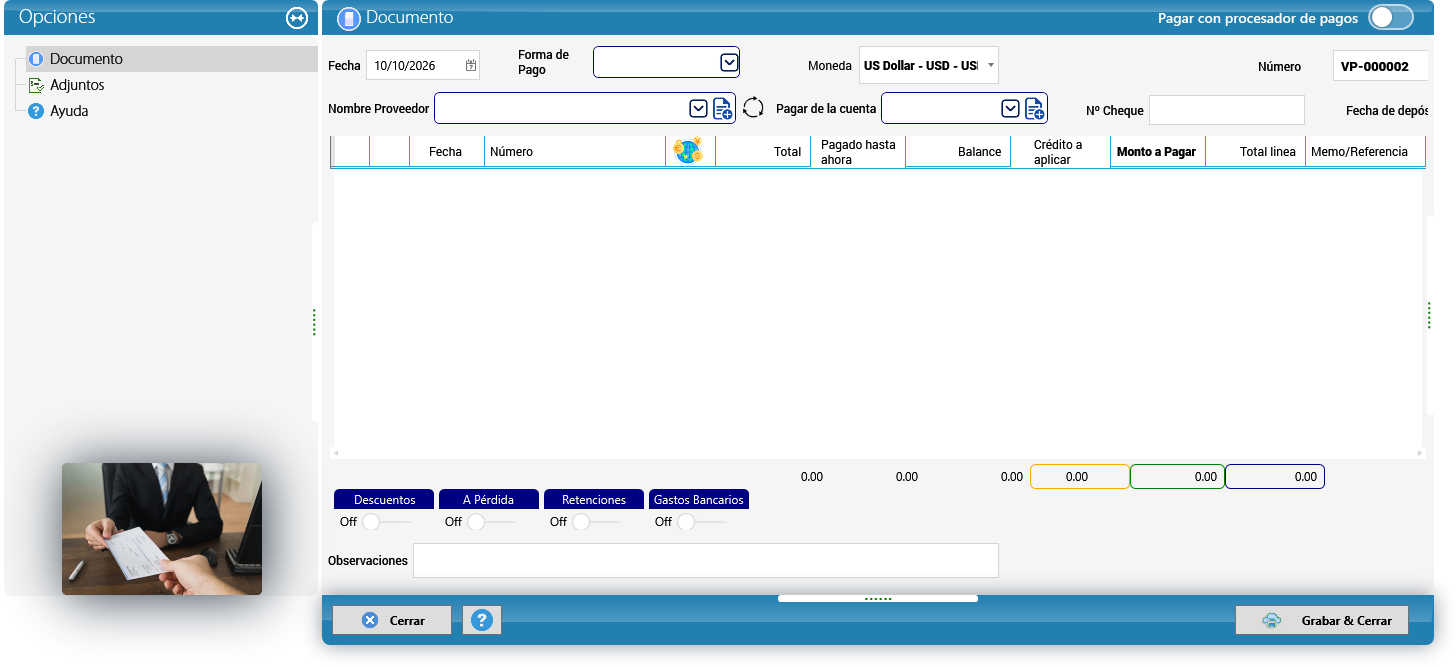Click the Documento header document icon
This screenshot has width=1456, height=667.
(x=348, y=18)
